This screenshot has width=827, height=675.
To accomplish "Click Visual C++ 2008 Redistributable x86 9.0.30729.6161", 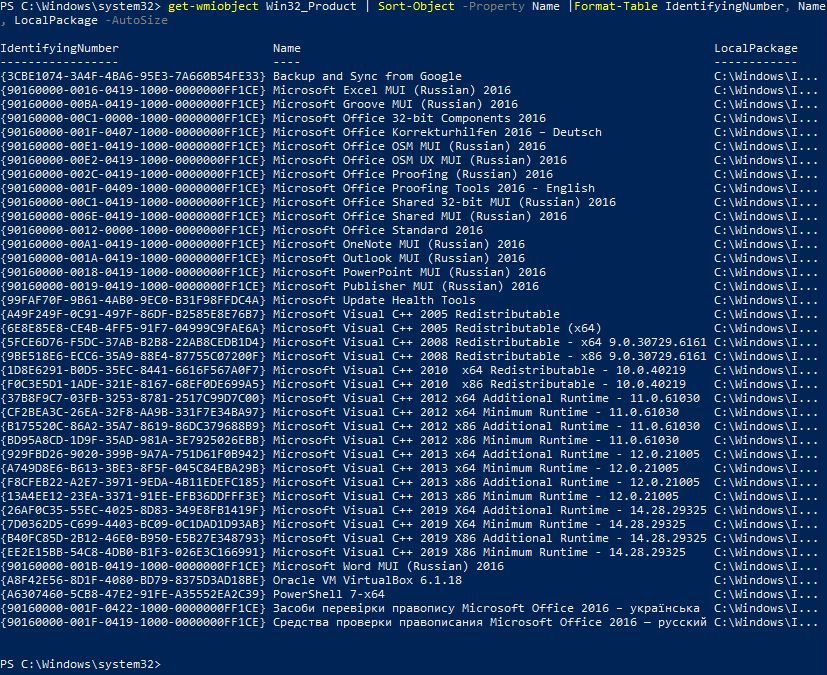I will [x=489, y=356].
